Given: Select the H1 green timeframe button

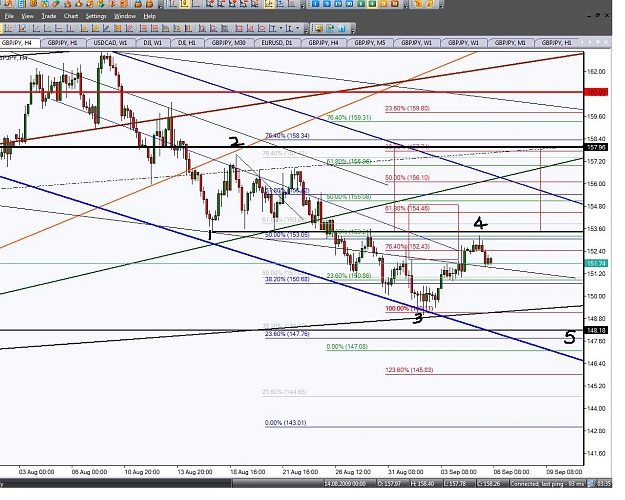Looking at the screenshot, I should (361, 4).
